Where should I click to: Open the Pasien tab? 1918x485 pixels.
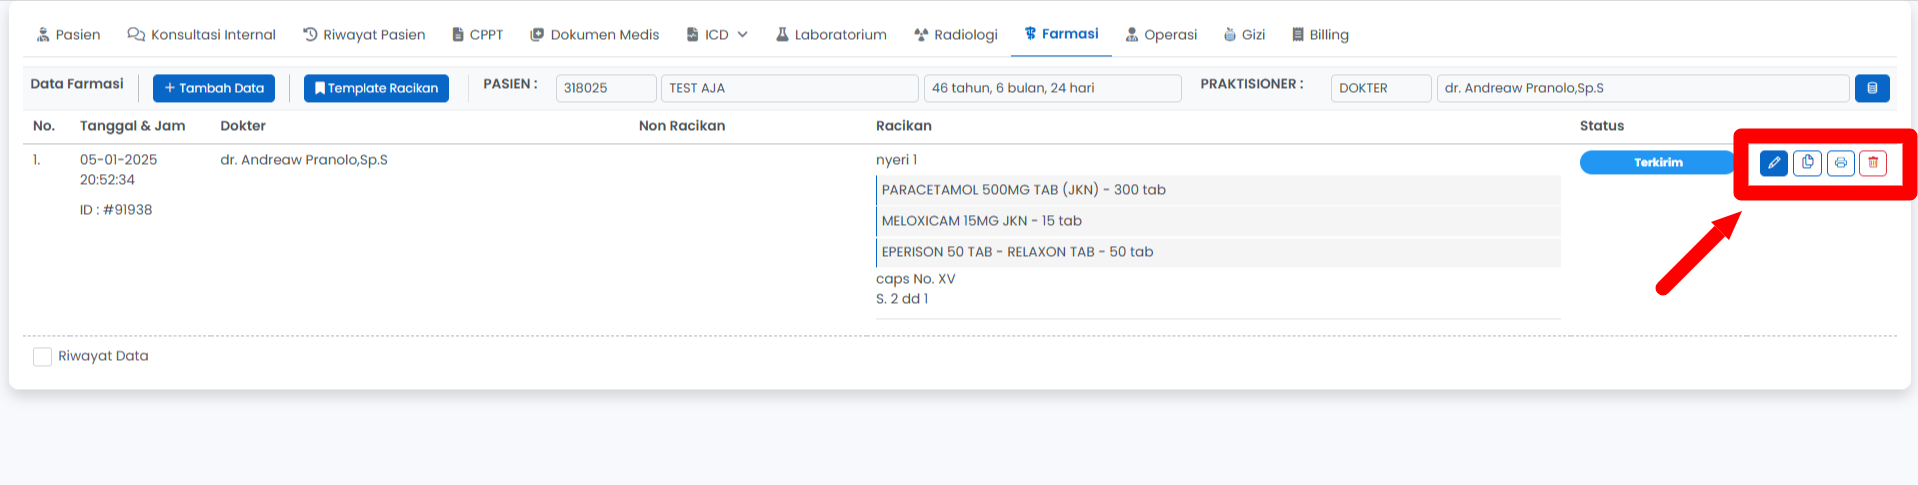coord(68,35)
